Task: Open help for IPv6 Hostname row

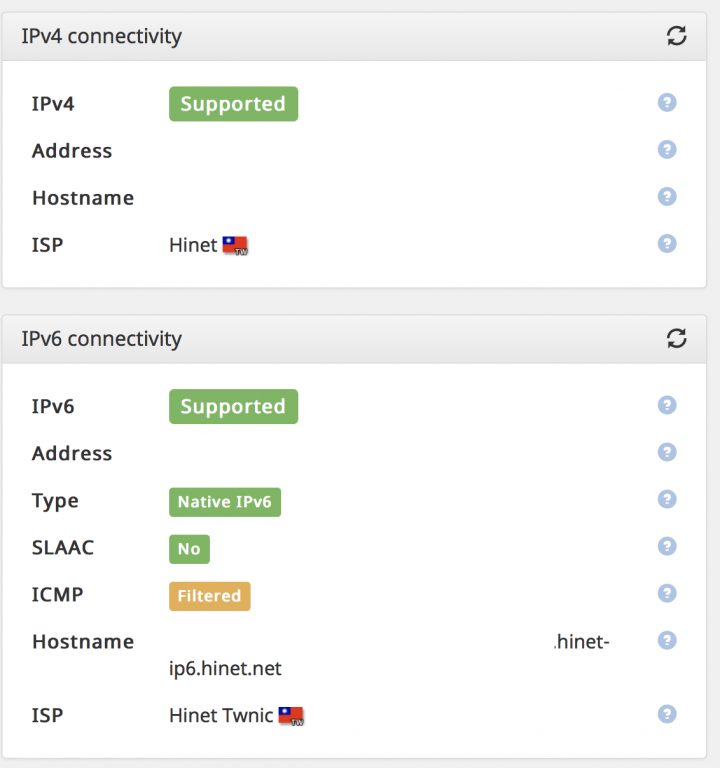Action: [x=667, y=640]
